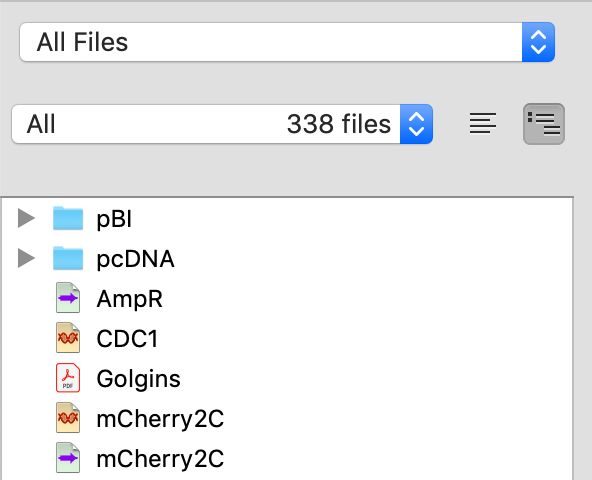Open the All Files type dropdown
This screenshot has width=592, height=480.
click(287, 42)
